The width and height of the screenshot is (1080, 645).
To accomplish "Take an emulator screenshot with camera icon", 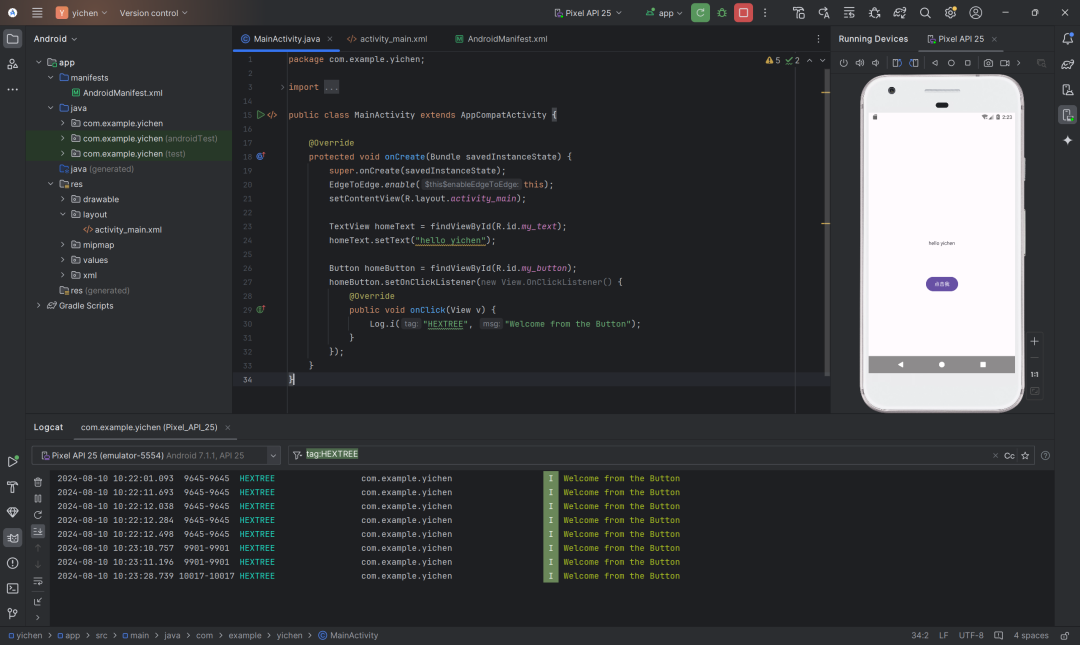I will point(988,63).
